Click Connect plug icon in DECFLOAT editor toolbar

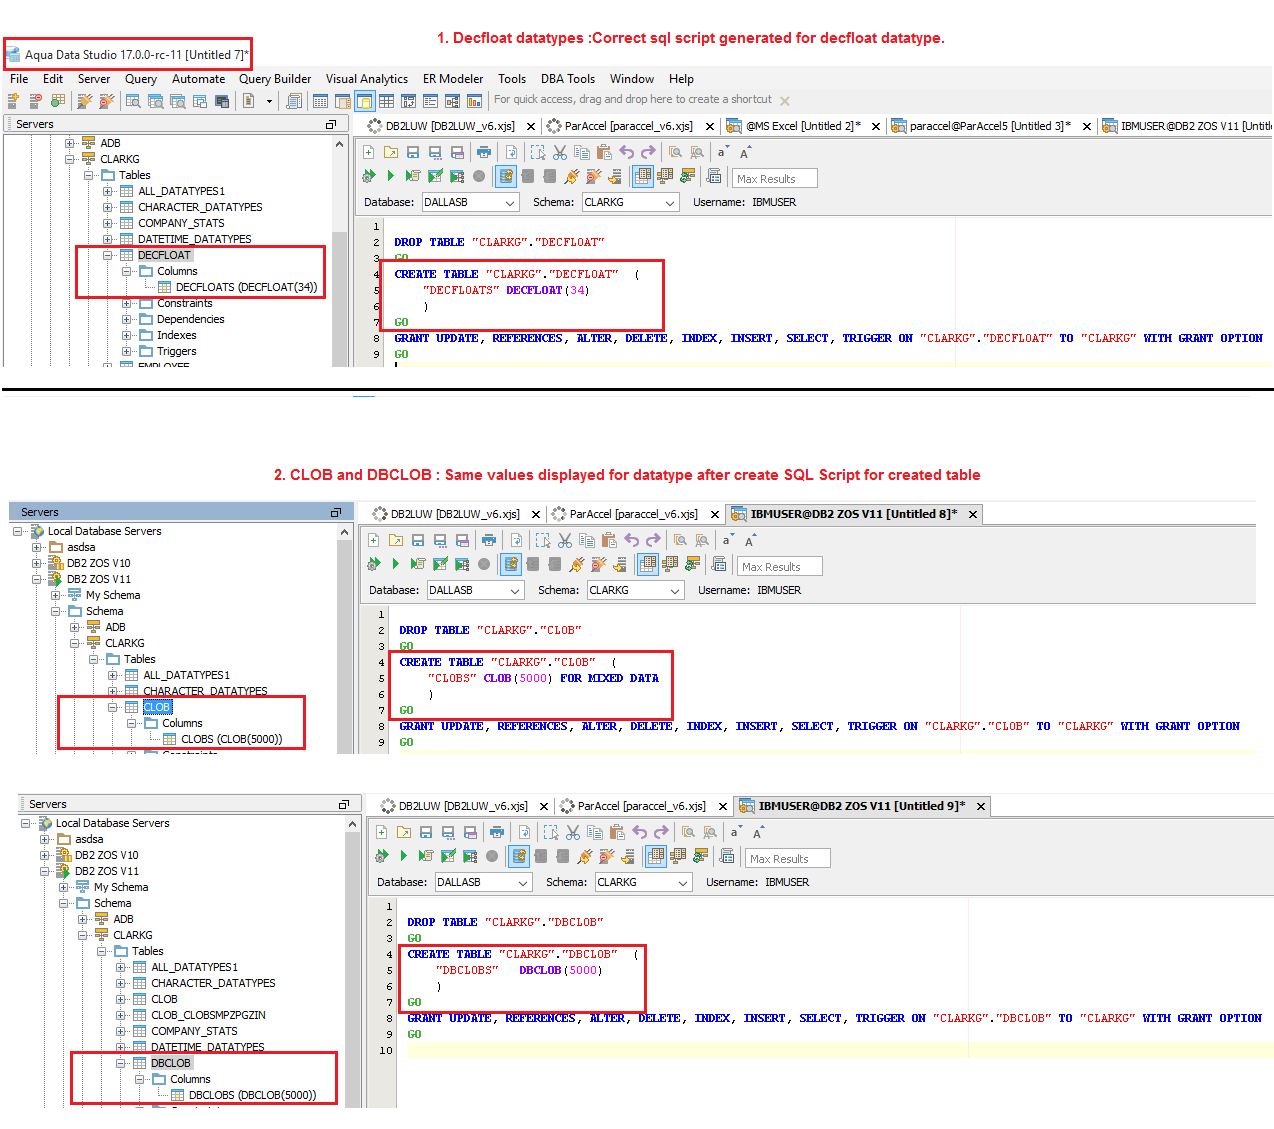[x=572, y=176]
